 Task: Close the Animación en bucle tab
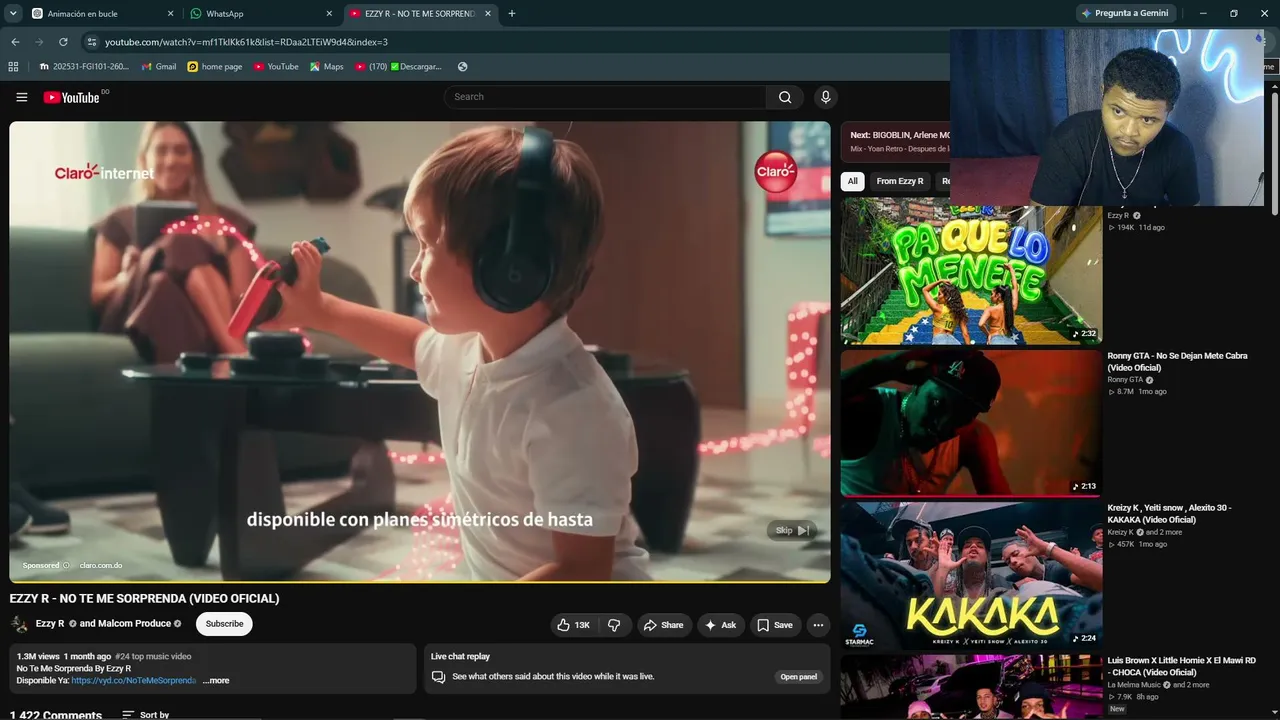click(170, 14)
